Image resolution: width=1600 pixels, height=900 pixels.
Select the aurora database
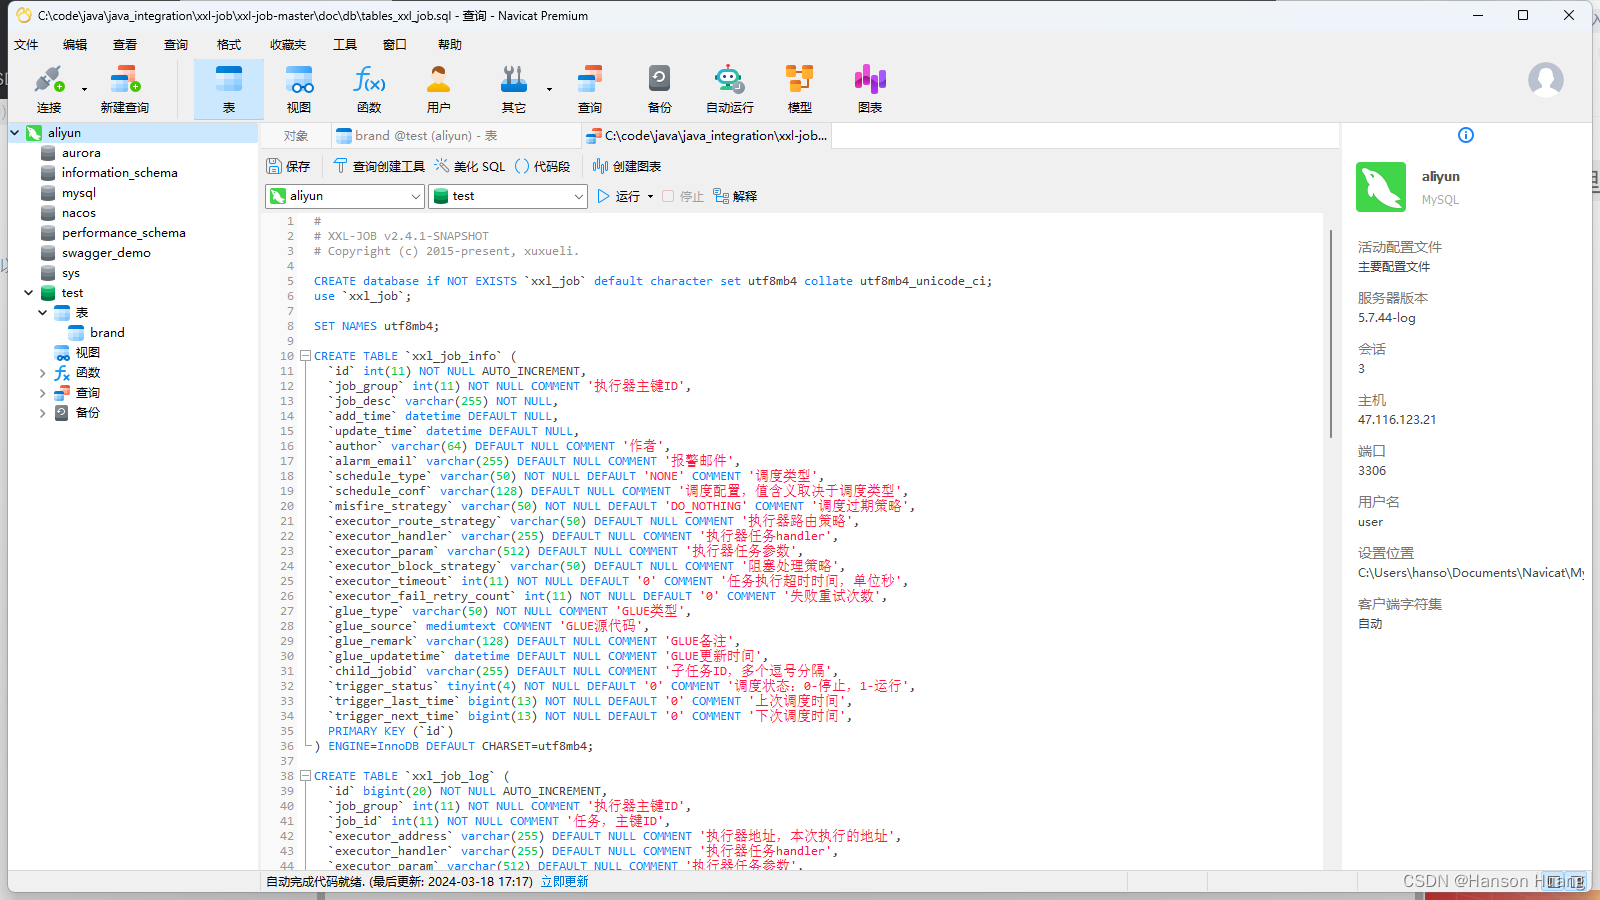[81, 153]
